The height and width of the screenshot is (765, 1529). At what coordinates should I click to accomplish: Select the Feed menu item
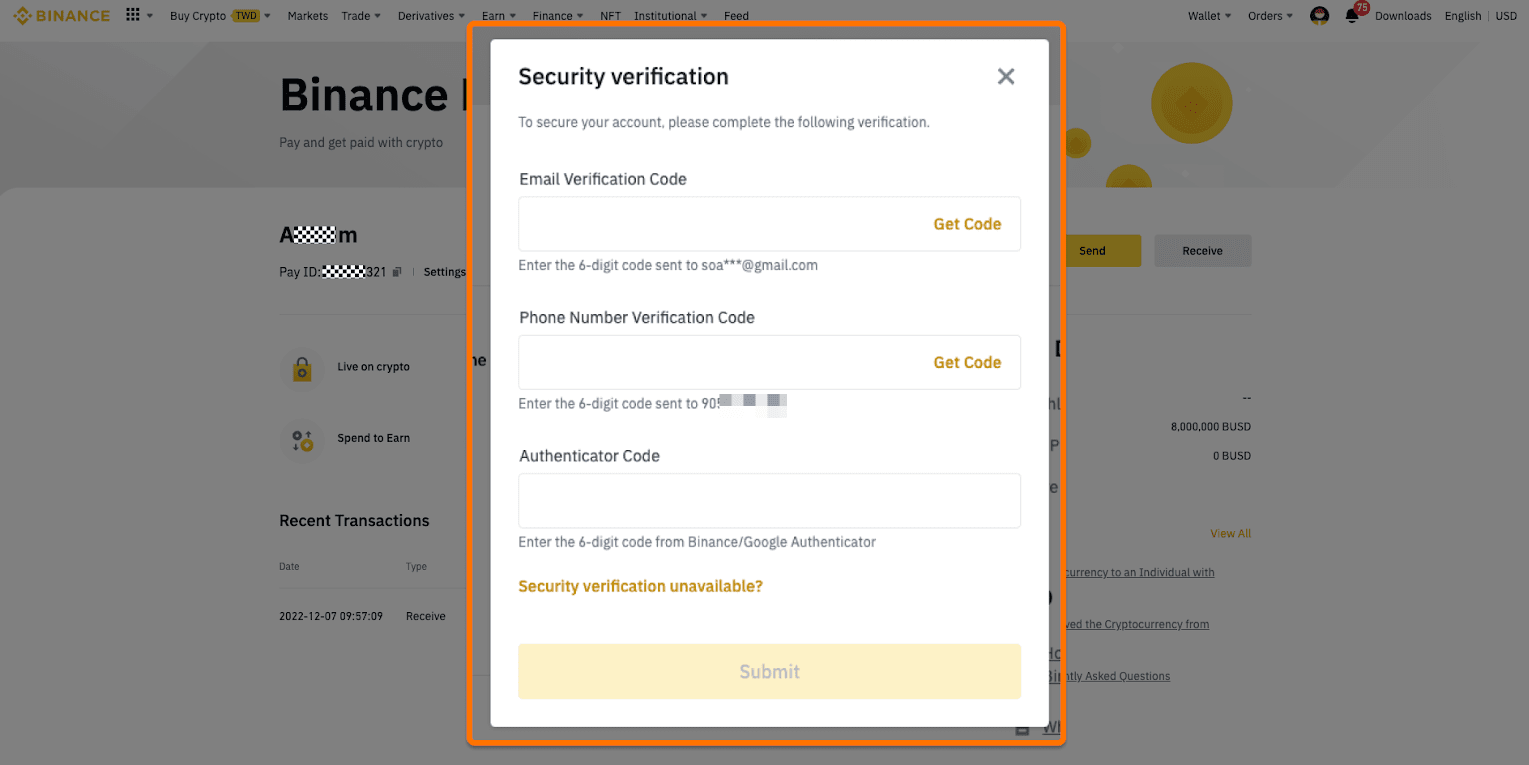(x=736, y=15)
